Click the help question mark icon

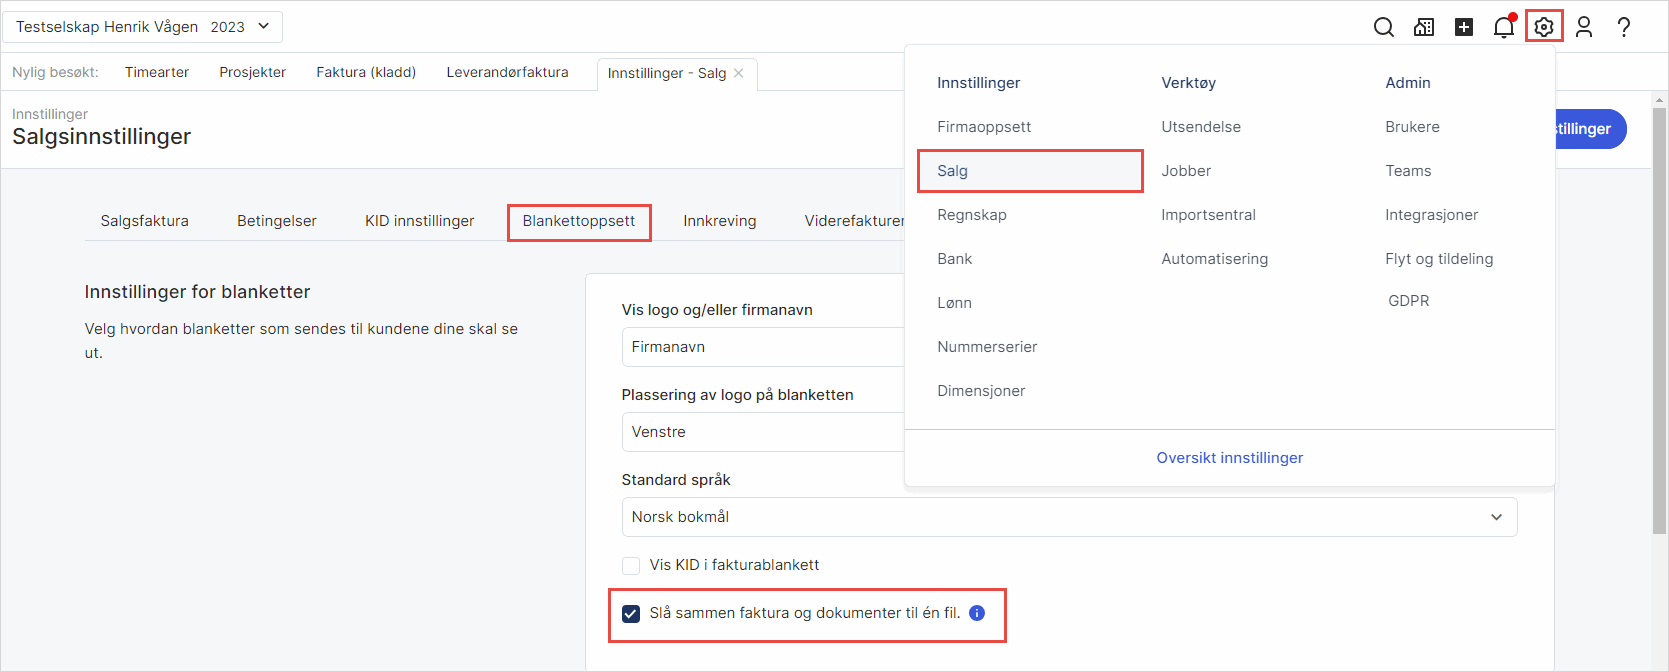1624,27
